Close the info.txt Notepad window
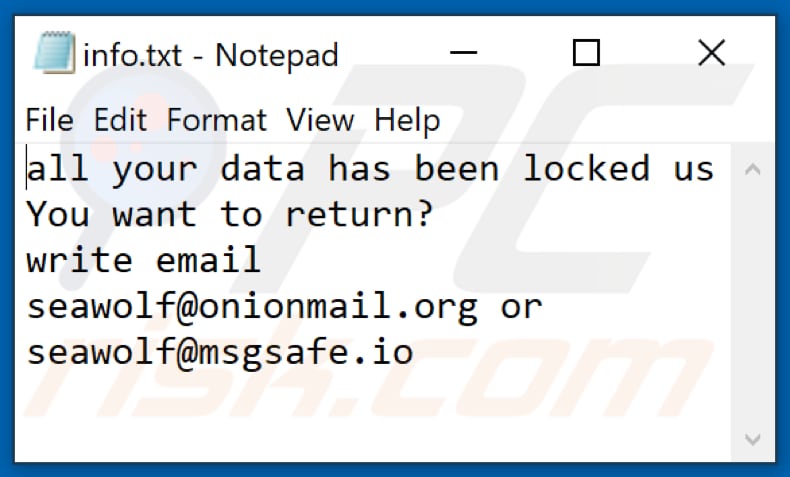The width and height of the screenshot is (790, 477). (711, 53)
